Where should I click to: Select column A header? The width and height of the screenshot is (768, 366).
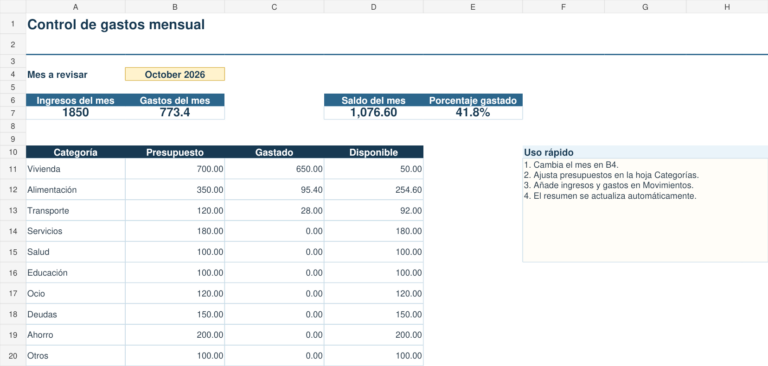tap(75, 6)
